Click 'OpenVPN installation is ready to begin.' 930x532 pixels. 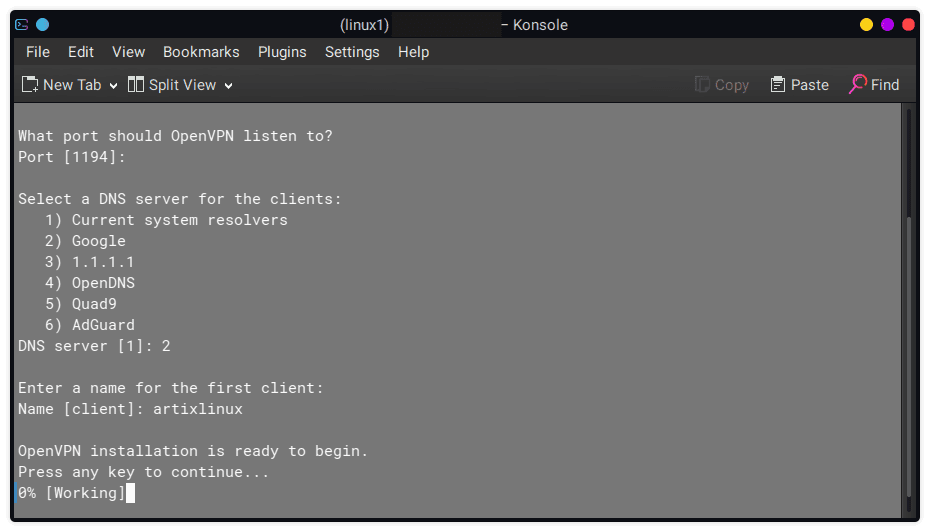point(193,451)
